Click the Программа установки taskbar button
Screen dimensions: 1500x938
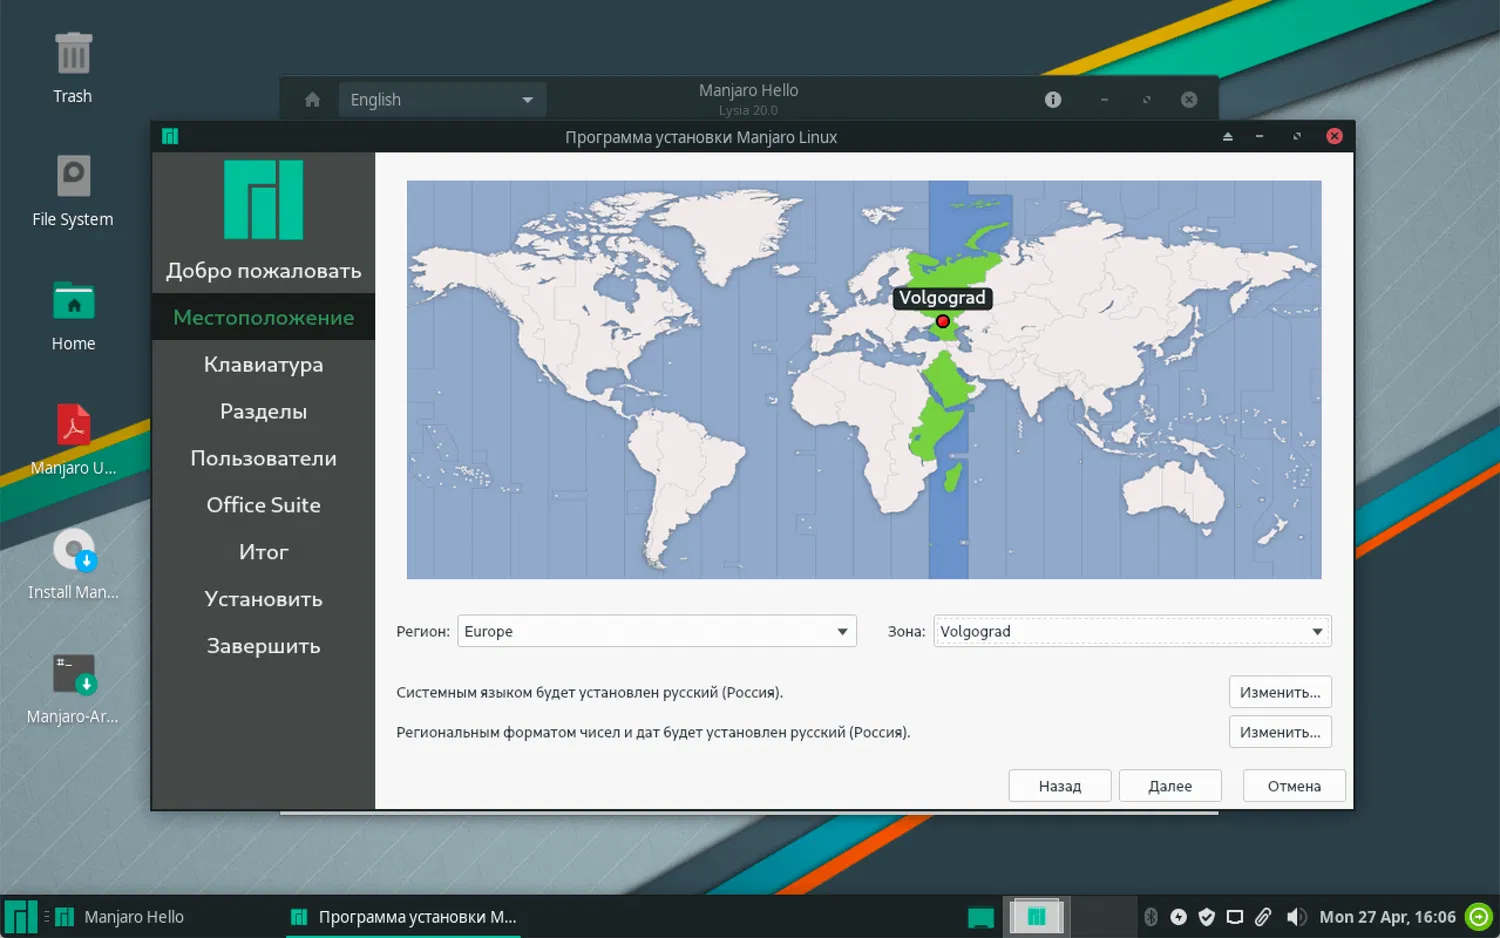(403, 916)
